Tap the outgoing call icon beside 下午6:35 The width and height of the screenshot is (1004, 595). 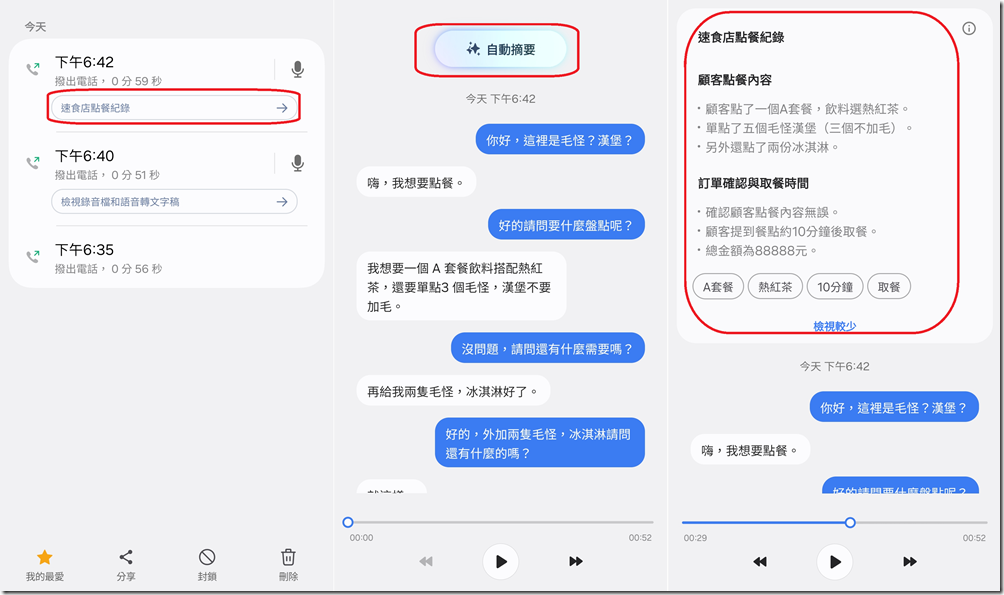(33, 256)
